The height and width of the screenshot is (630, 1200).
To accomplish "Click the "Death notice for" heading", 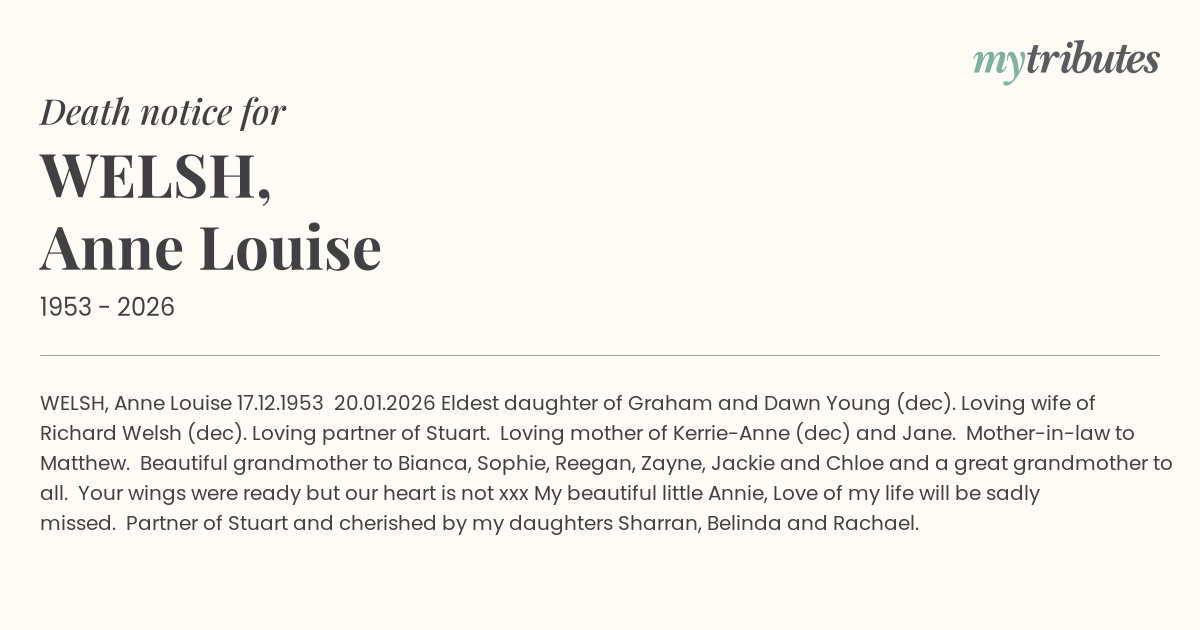I will 163,112.
